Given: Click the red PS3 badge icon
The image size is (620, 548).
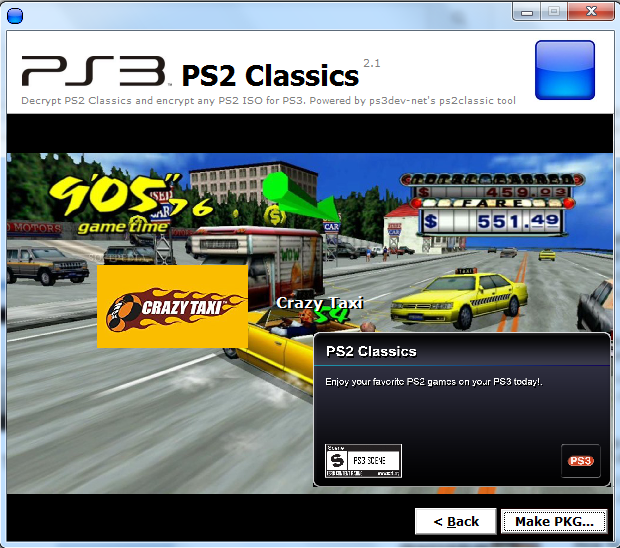Looking at the screenshot, I should 580,461.
